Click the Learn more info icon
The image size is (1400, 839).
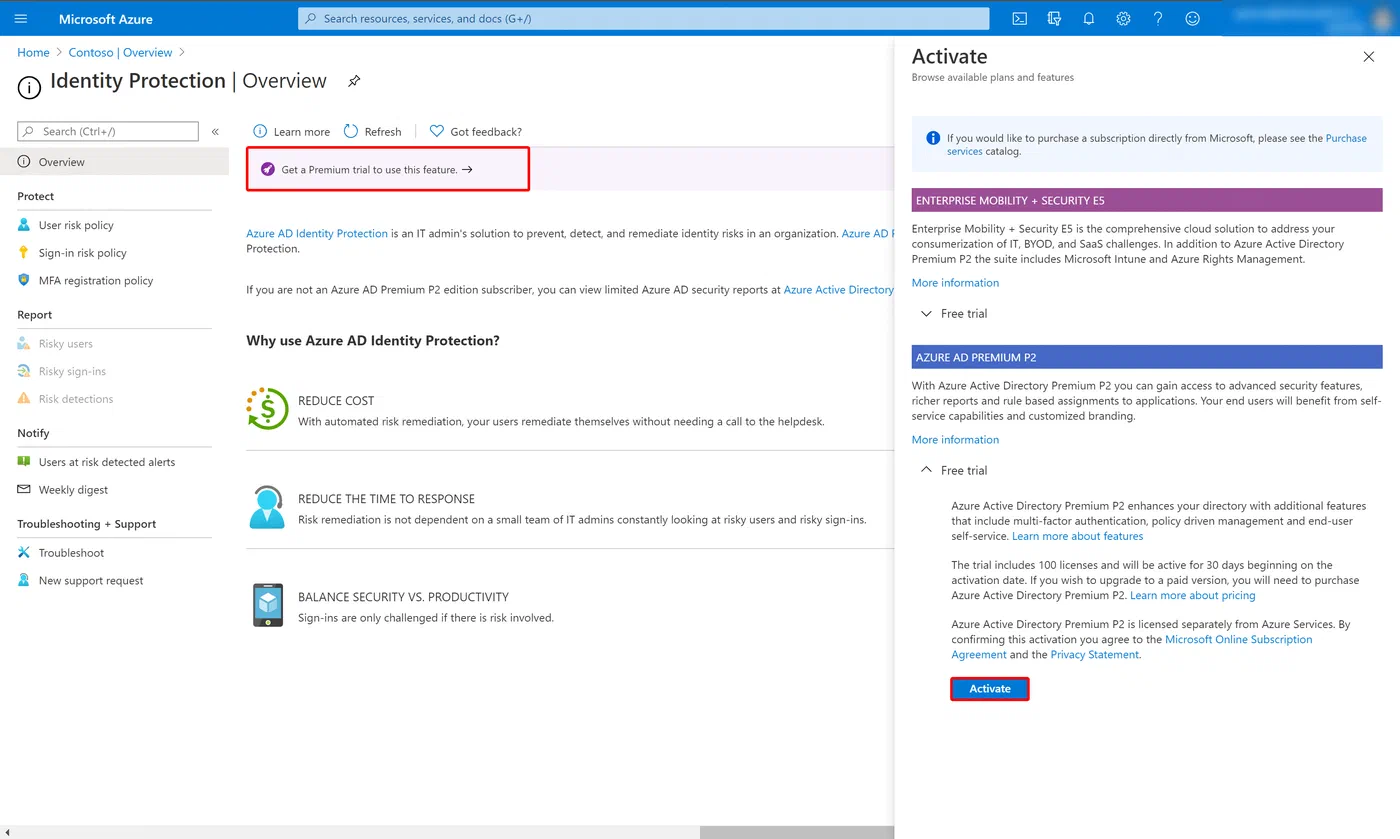coord(260,131)
